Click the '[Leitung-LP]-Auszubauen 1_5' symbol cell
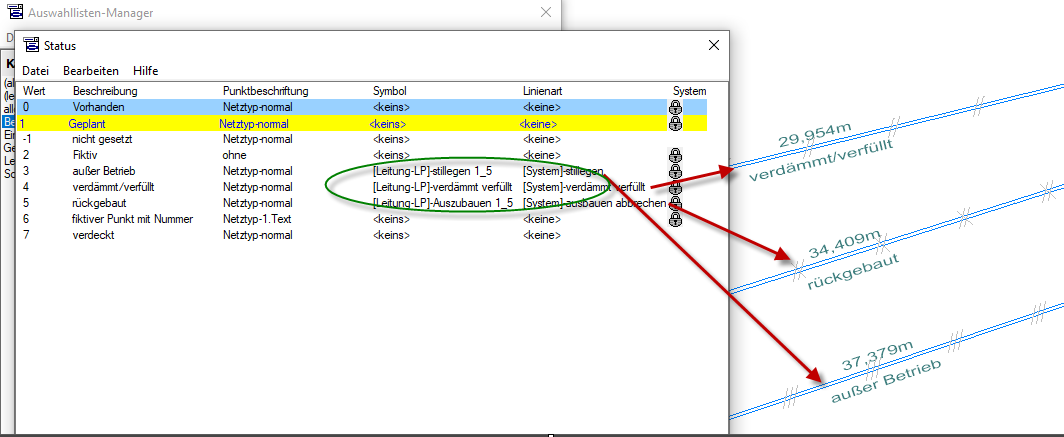The image size is (1064, 437). pos(442,203)
